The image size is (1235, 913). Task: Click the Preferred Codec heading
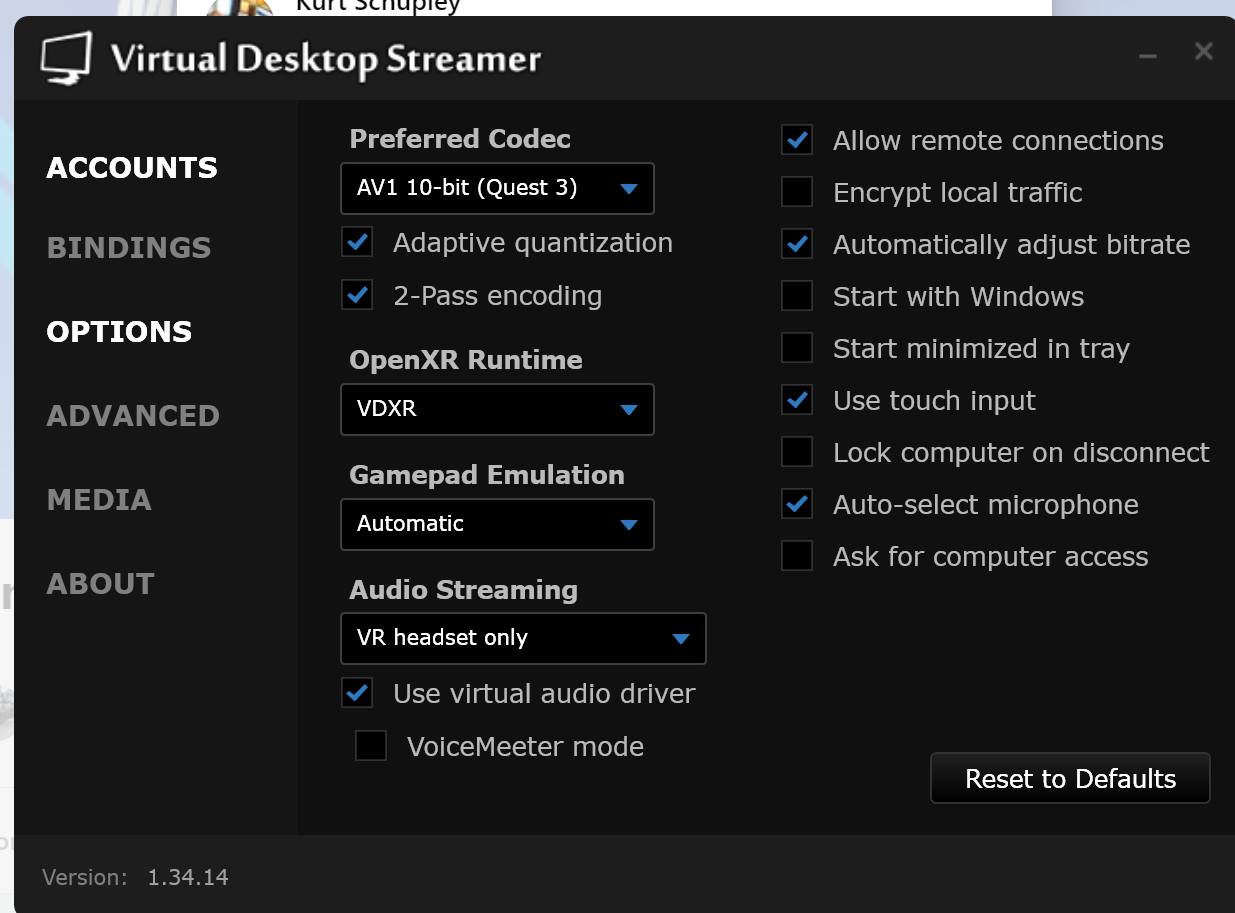tap(460, 139)
